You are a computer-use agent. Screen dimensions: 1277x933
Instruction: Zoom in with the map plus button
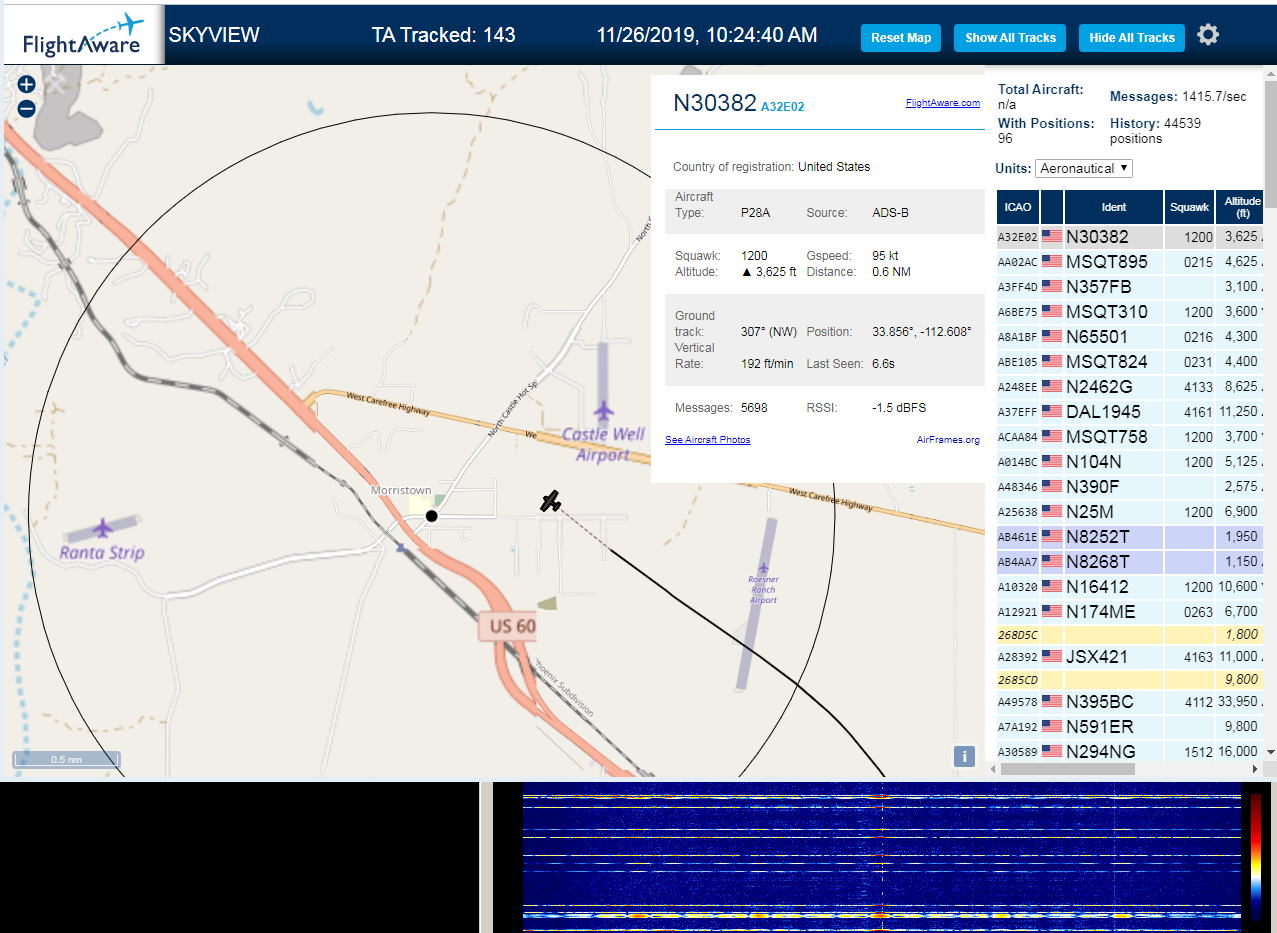pos(27,85)
